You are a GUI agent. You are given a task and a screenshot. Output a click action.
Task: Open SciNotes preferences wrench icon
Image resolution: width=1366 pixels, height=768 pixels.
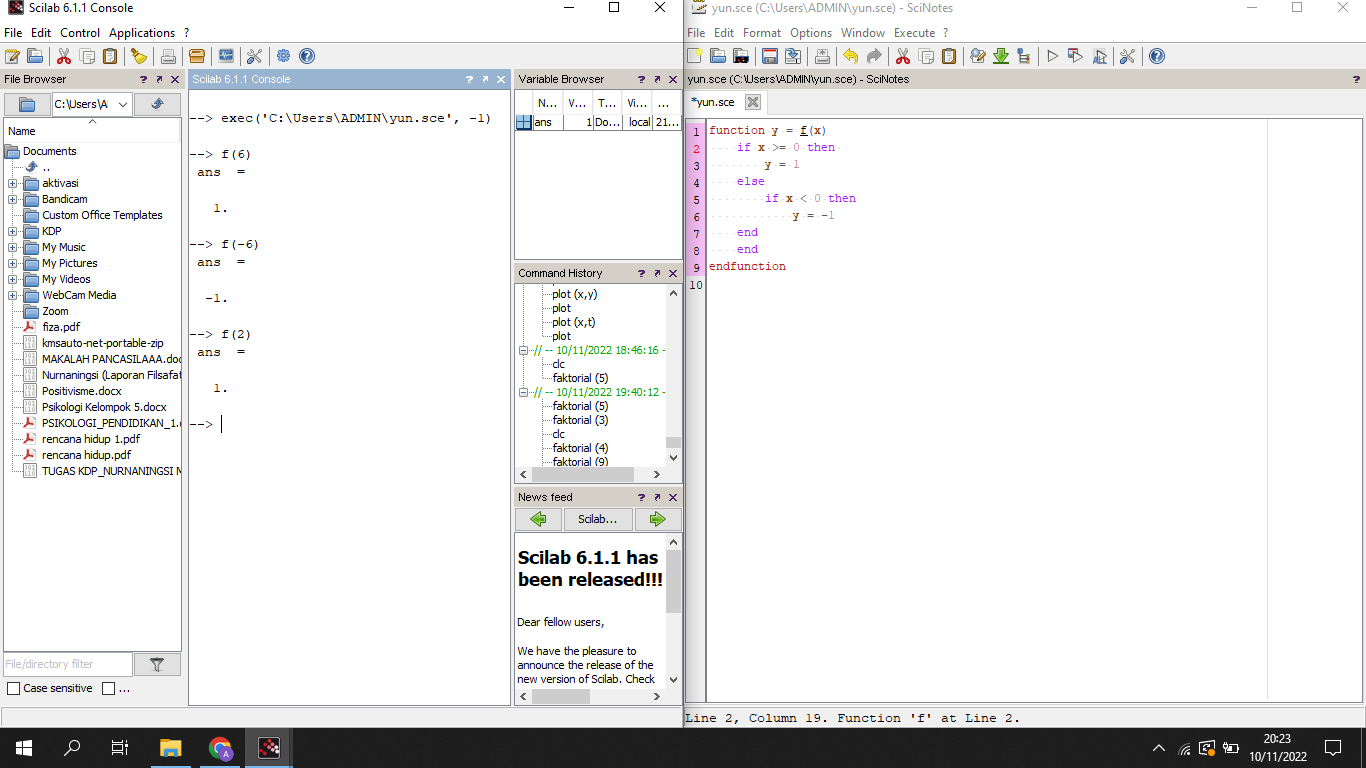click(1127, 56)
